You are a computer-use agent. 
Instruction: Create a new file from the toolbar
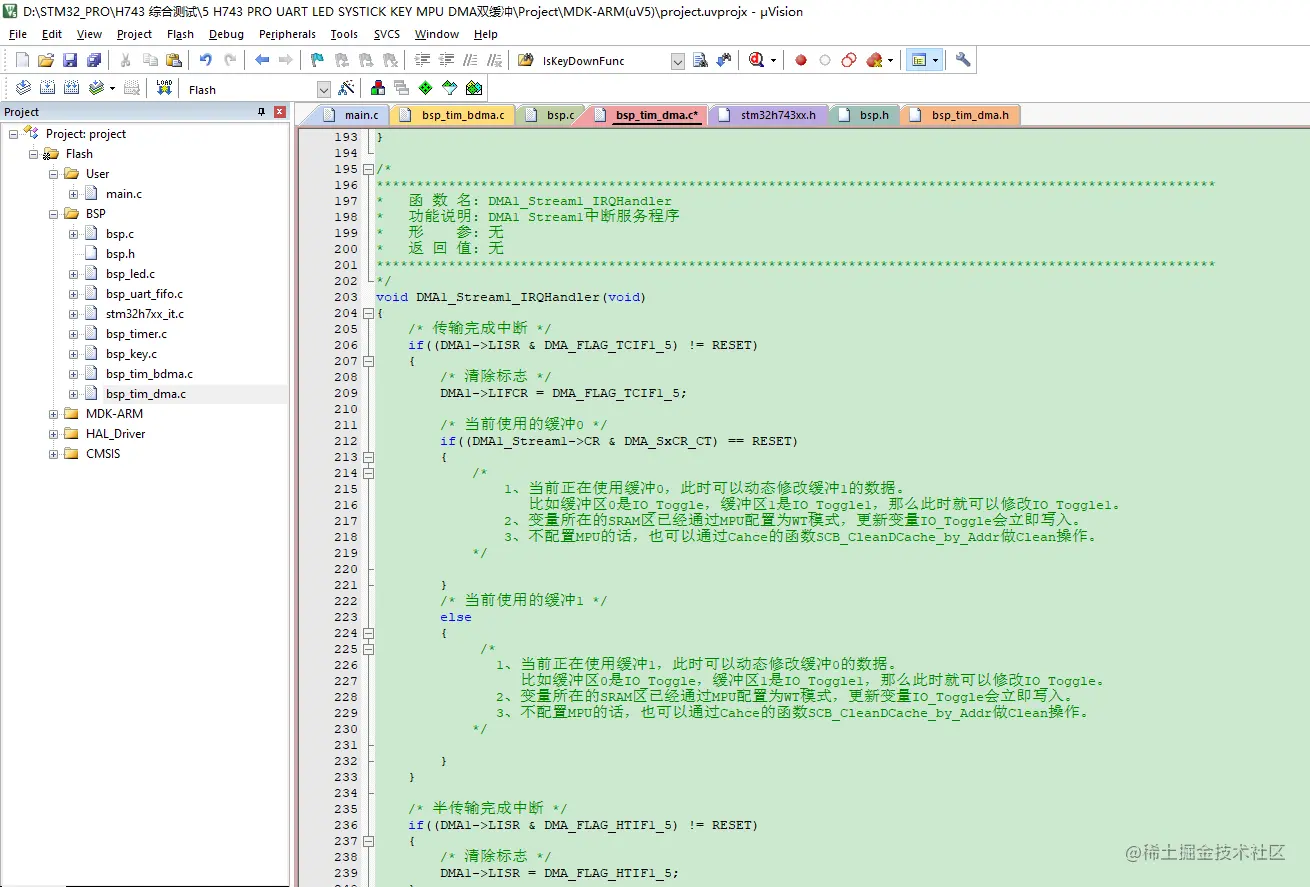pos(22,61)
